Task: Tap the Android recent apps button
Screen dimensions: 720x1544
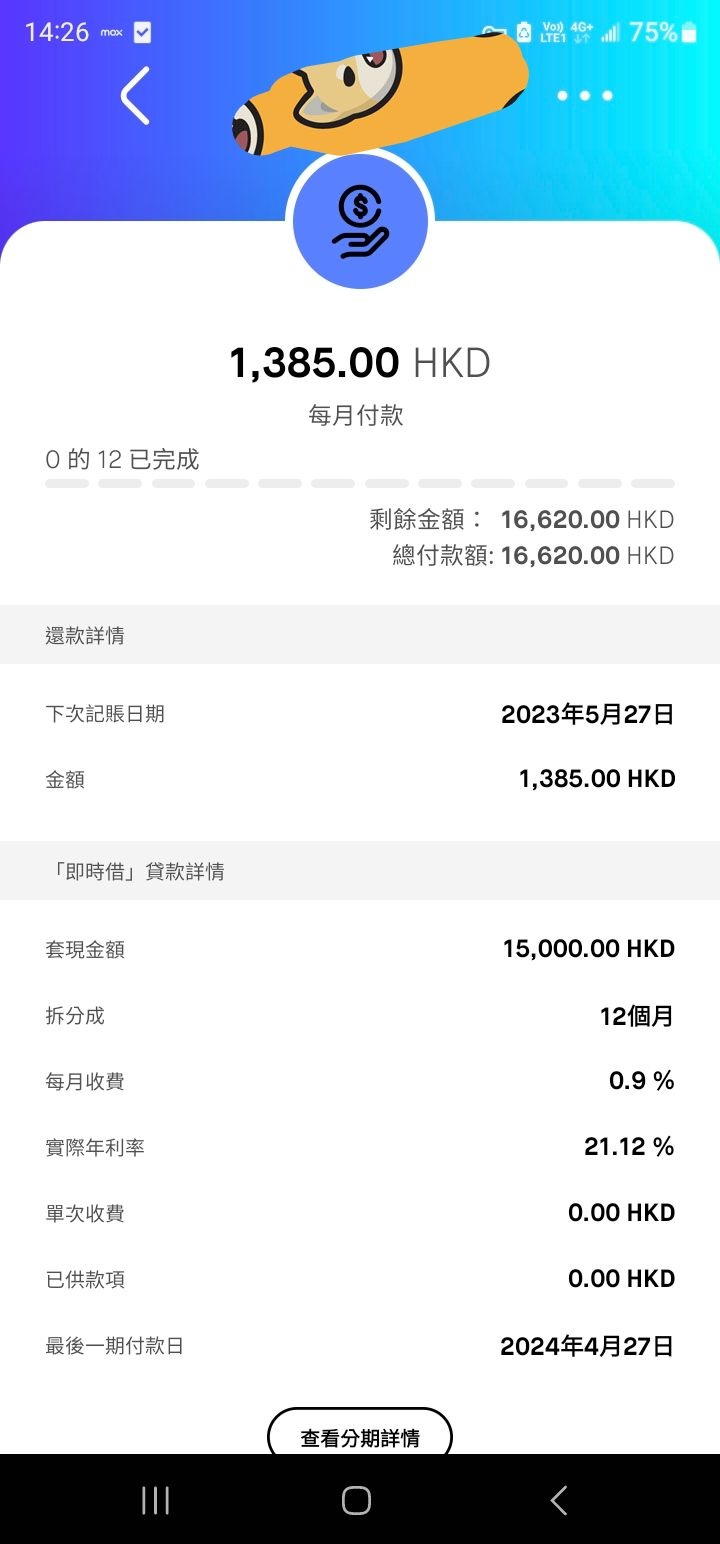Action: point(155,1500)
